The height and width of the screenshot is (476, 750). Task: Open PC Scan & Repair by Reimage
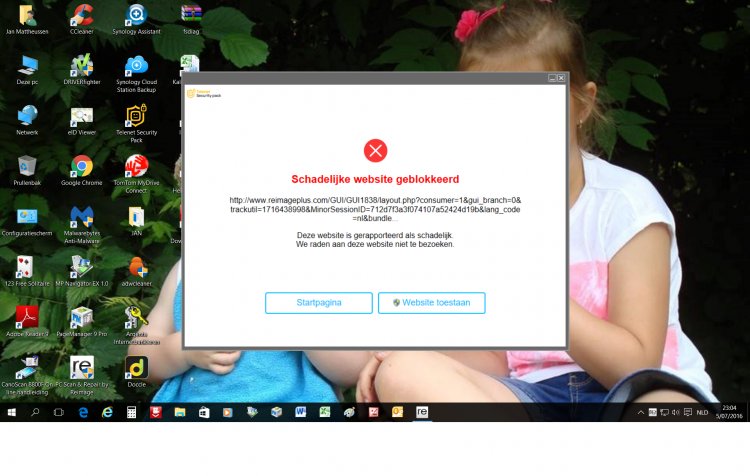click(82, 367)
